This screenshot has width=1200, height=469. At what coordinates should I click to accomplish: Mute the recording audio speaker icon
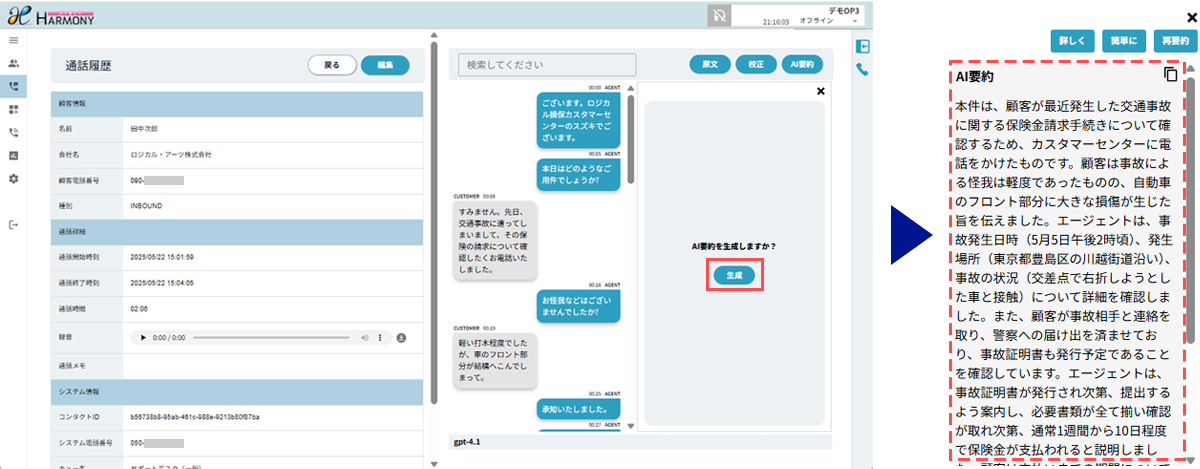tap(362, 338)
